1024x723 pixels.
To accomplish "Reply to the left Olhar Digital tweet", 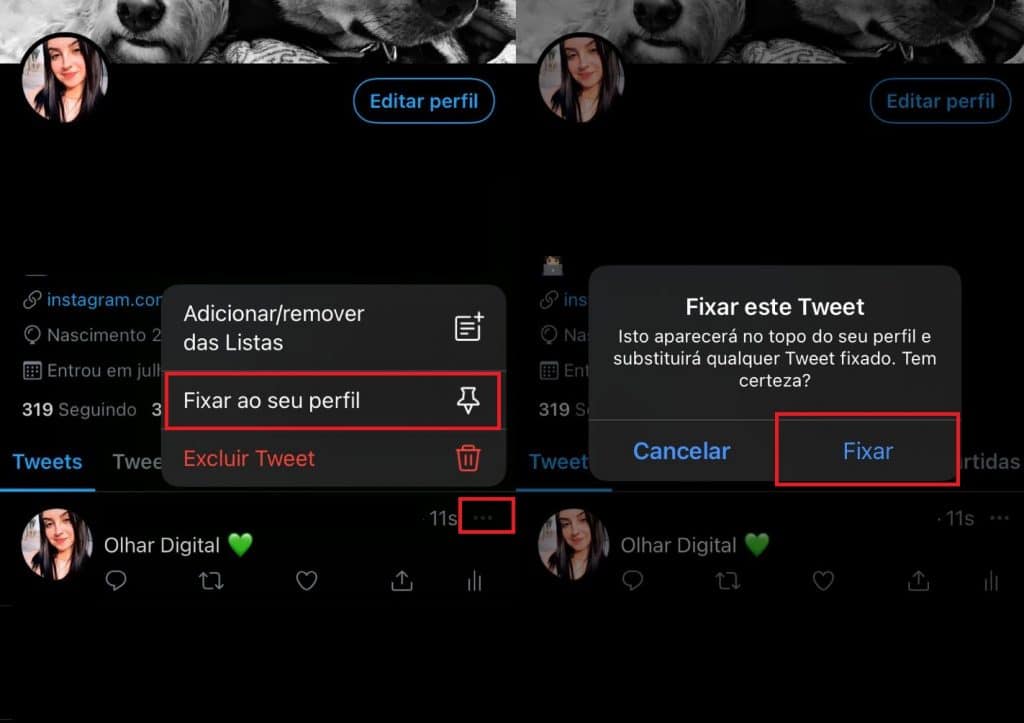I will (x=116, y=581).
